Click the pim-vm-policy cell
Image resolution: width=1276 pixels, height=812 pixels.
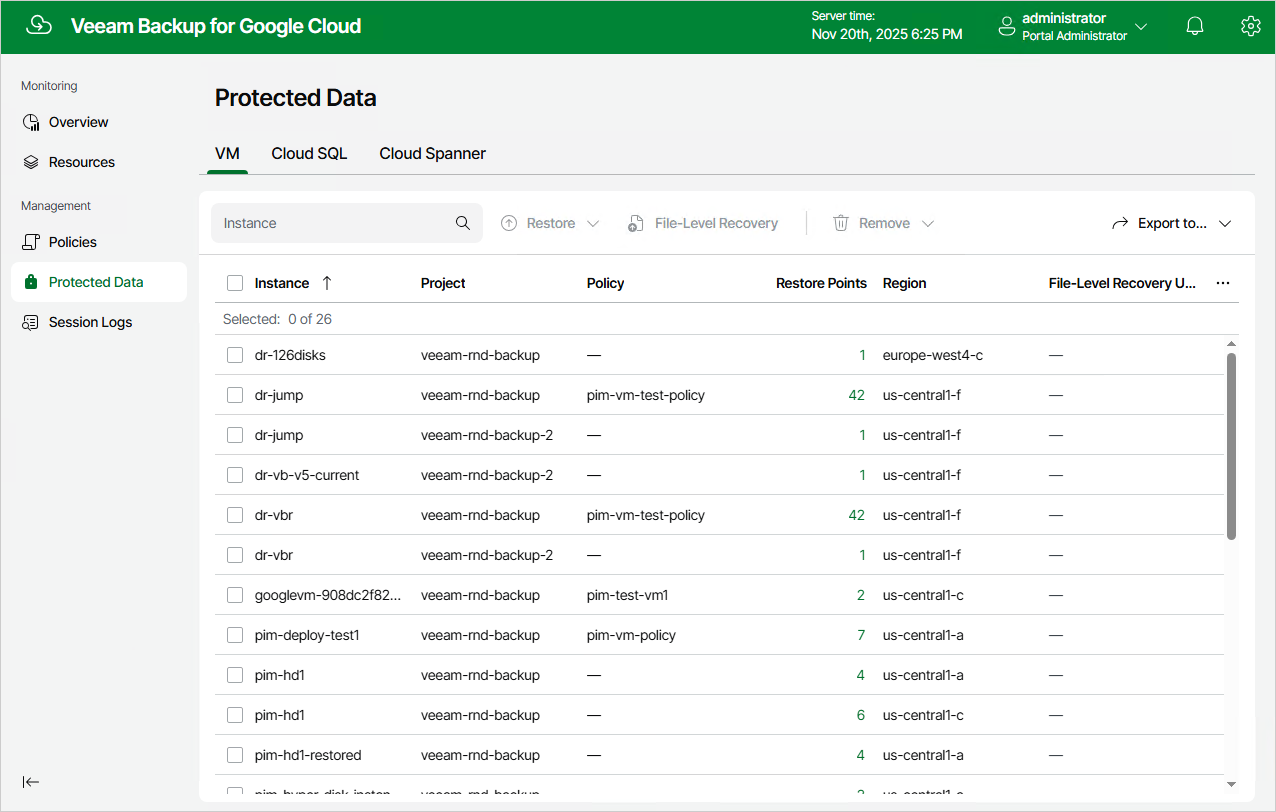[631, 635]
